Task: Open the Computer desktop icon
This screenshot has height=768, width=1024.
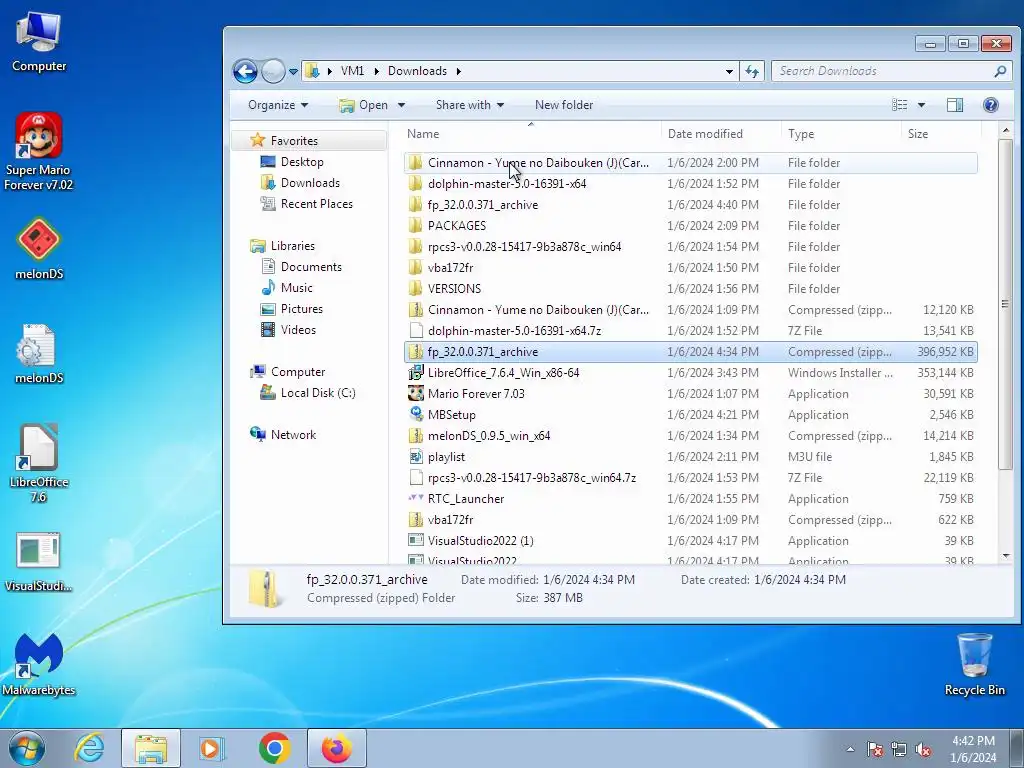Action: tap(39, 40)
